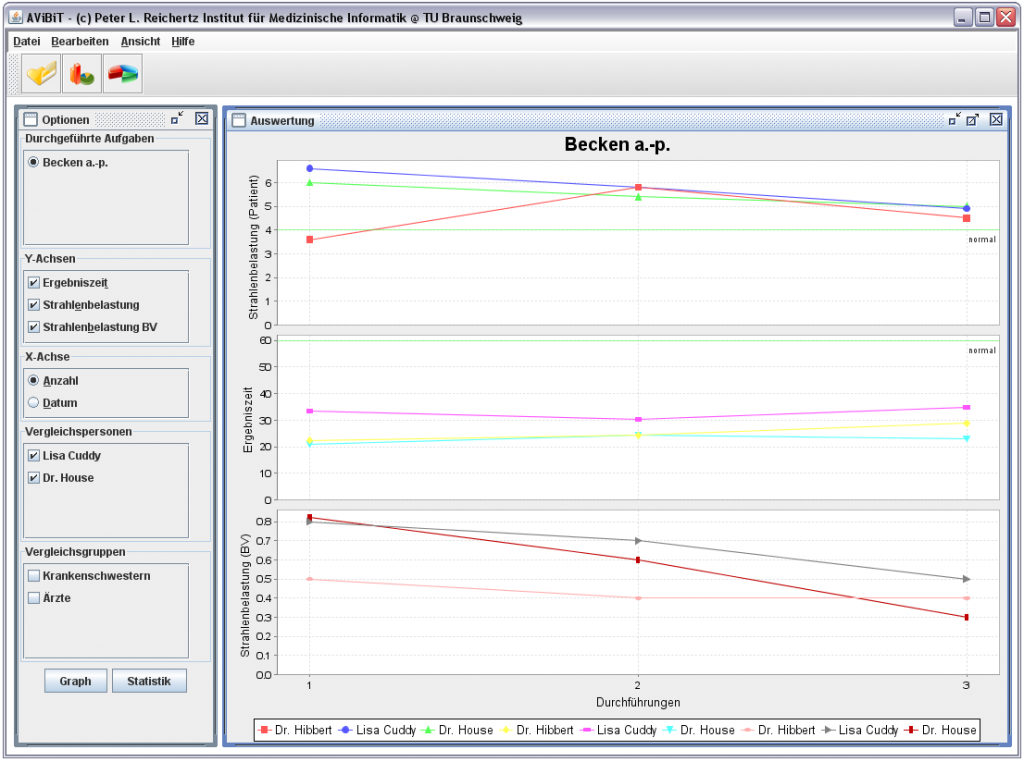Viewport: 1024px width, 762px height.
Task: Click the open folder toolbar icon
Action: coord(41,74)
